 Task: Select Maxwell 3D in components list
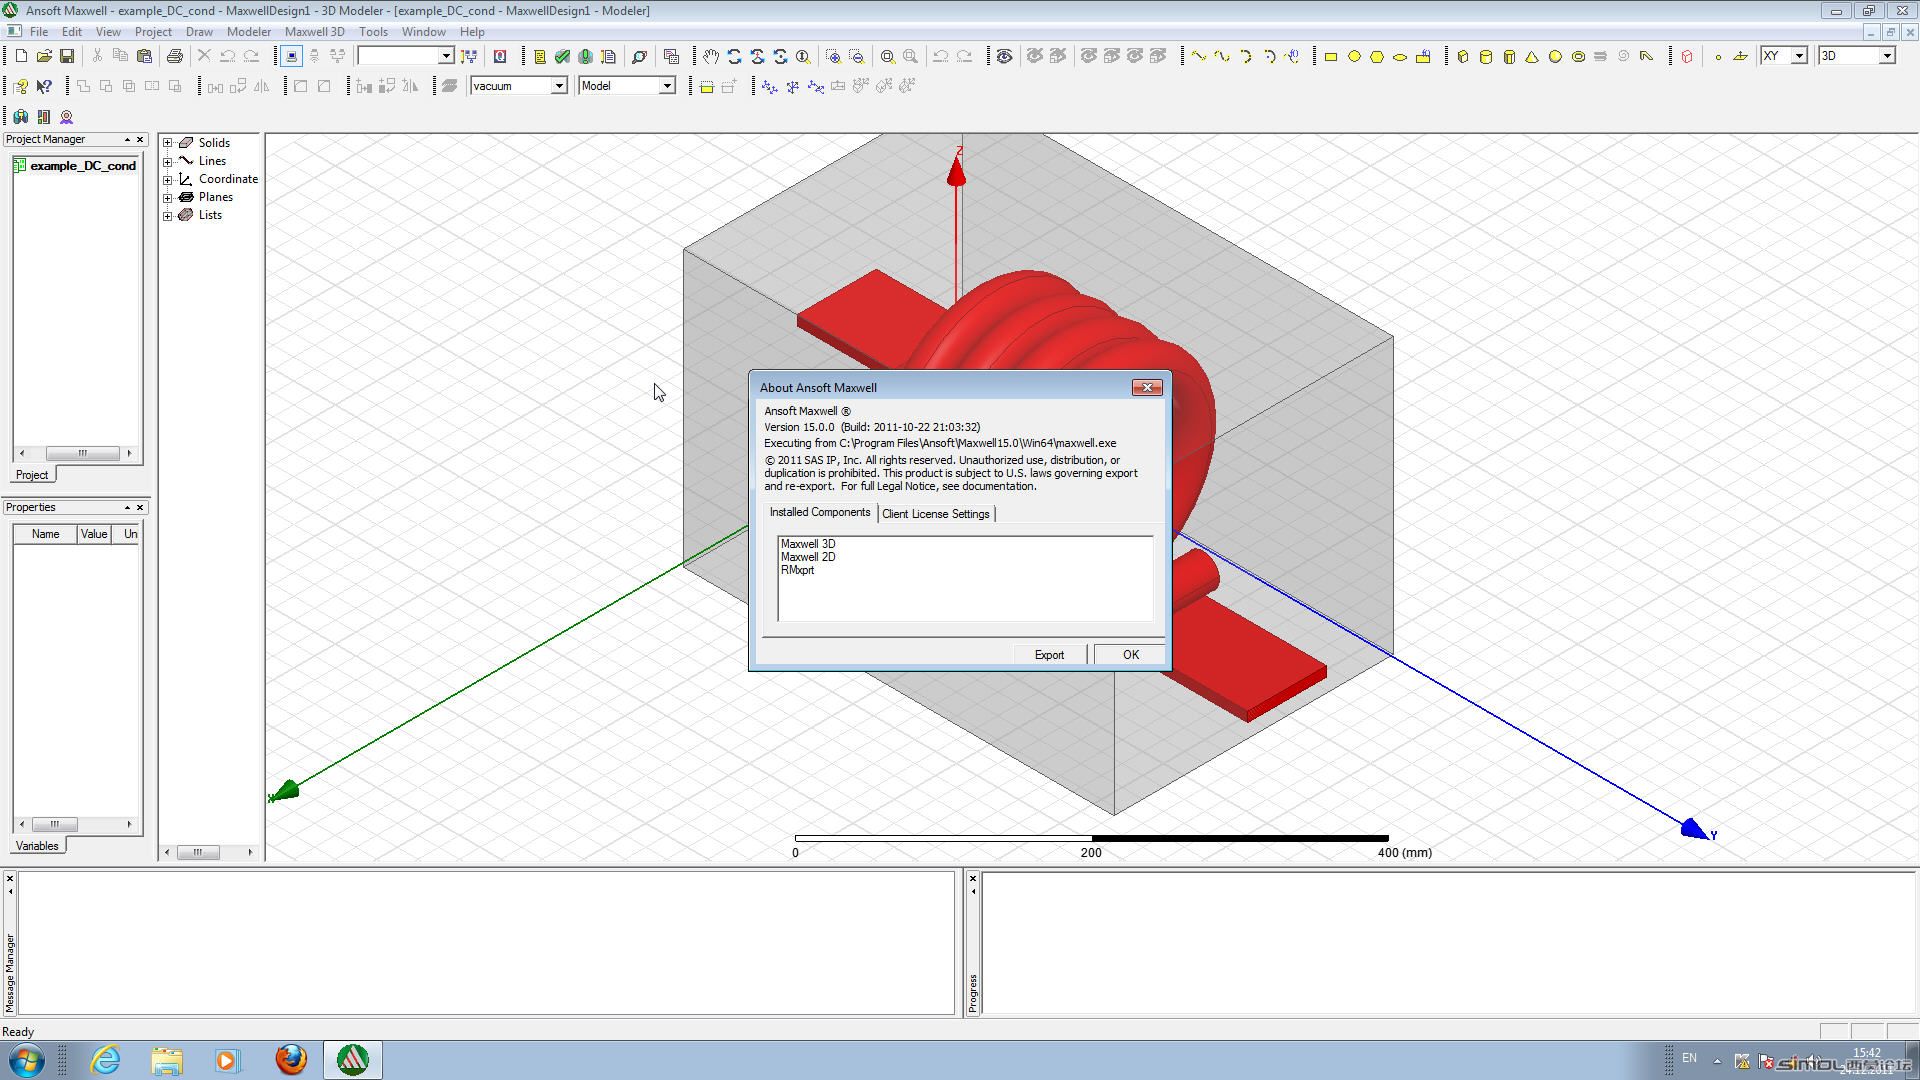pyautogui.click(x=808, y=544)
